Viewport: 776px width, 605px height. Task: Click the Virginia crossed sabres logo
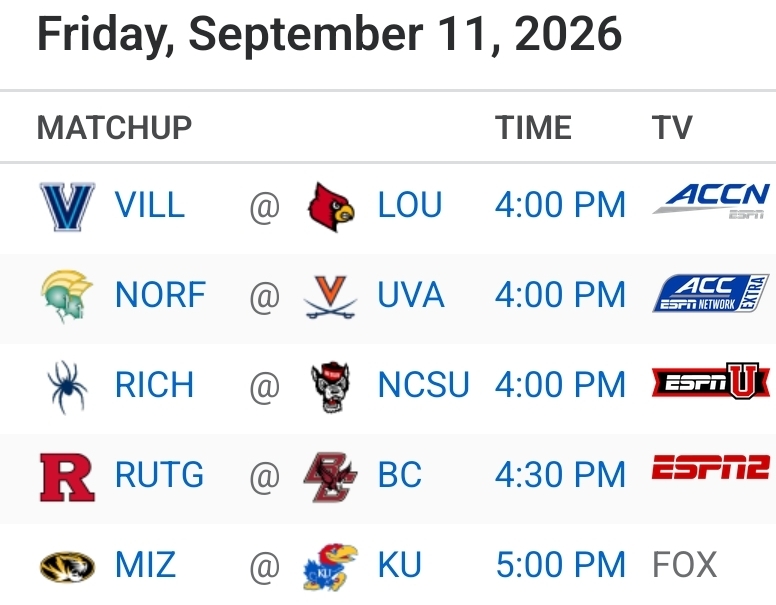(330, 297)
